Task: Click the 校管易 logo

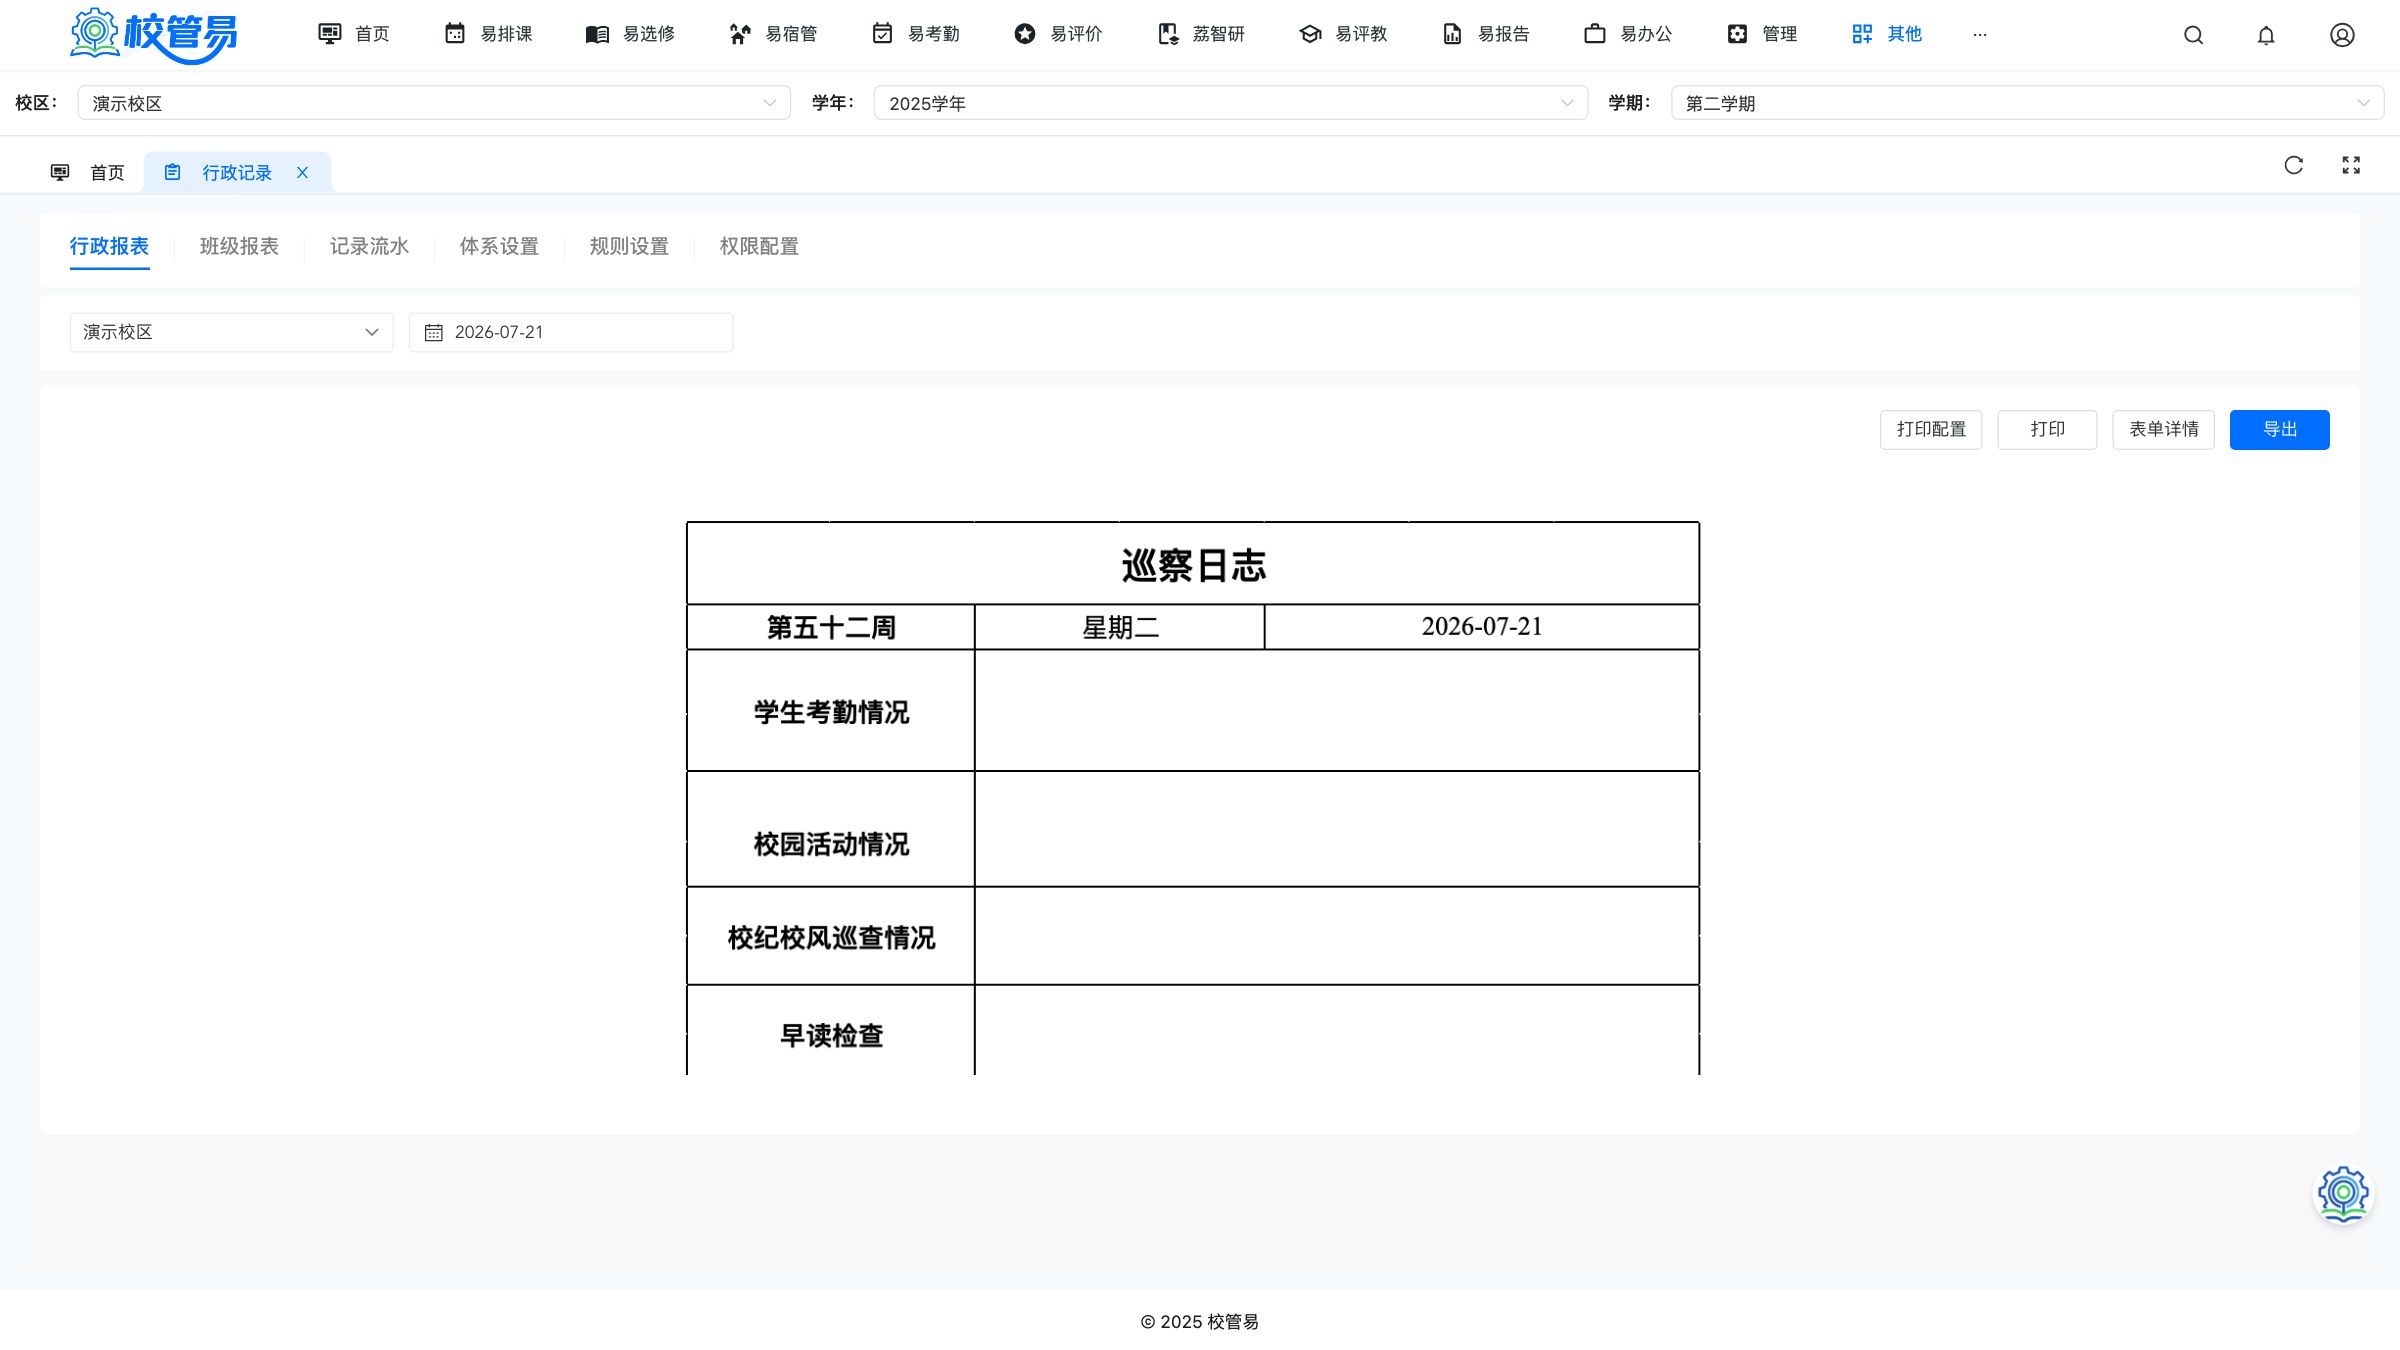Action: click(x=153, y=35)
